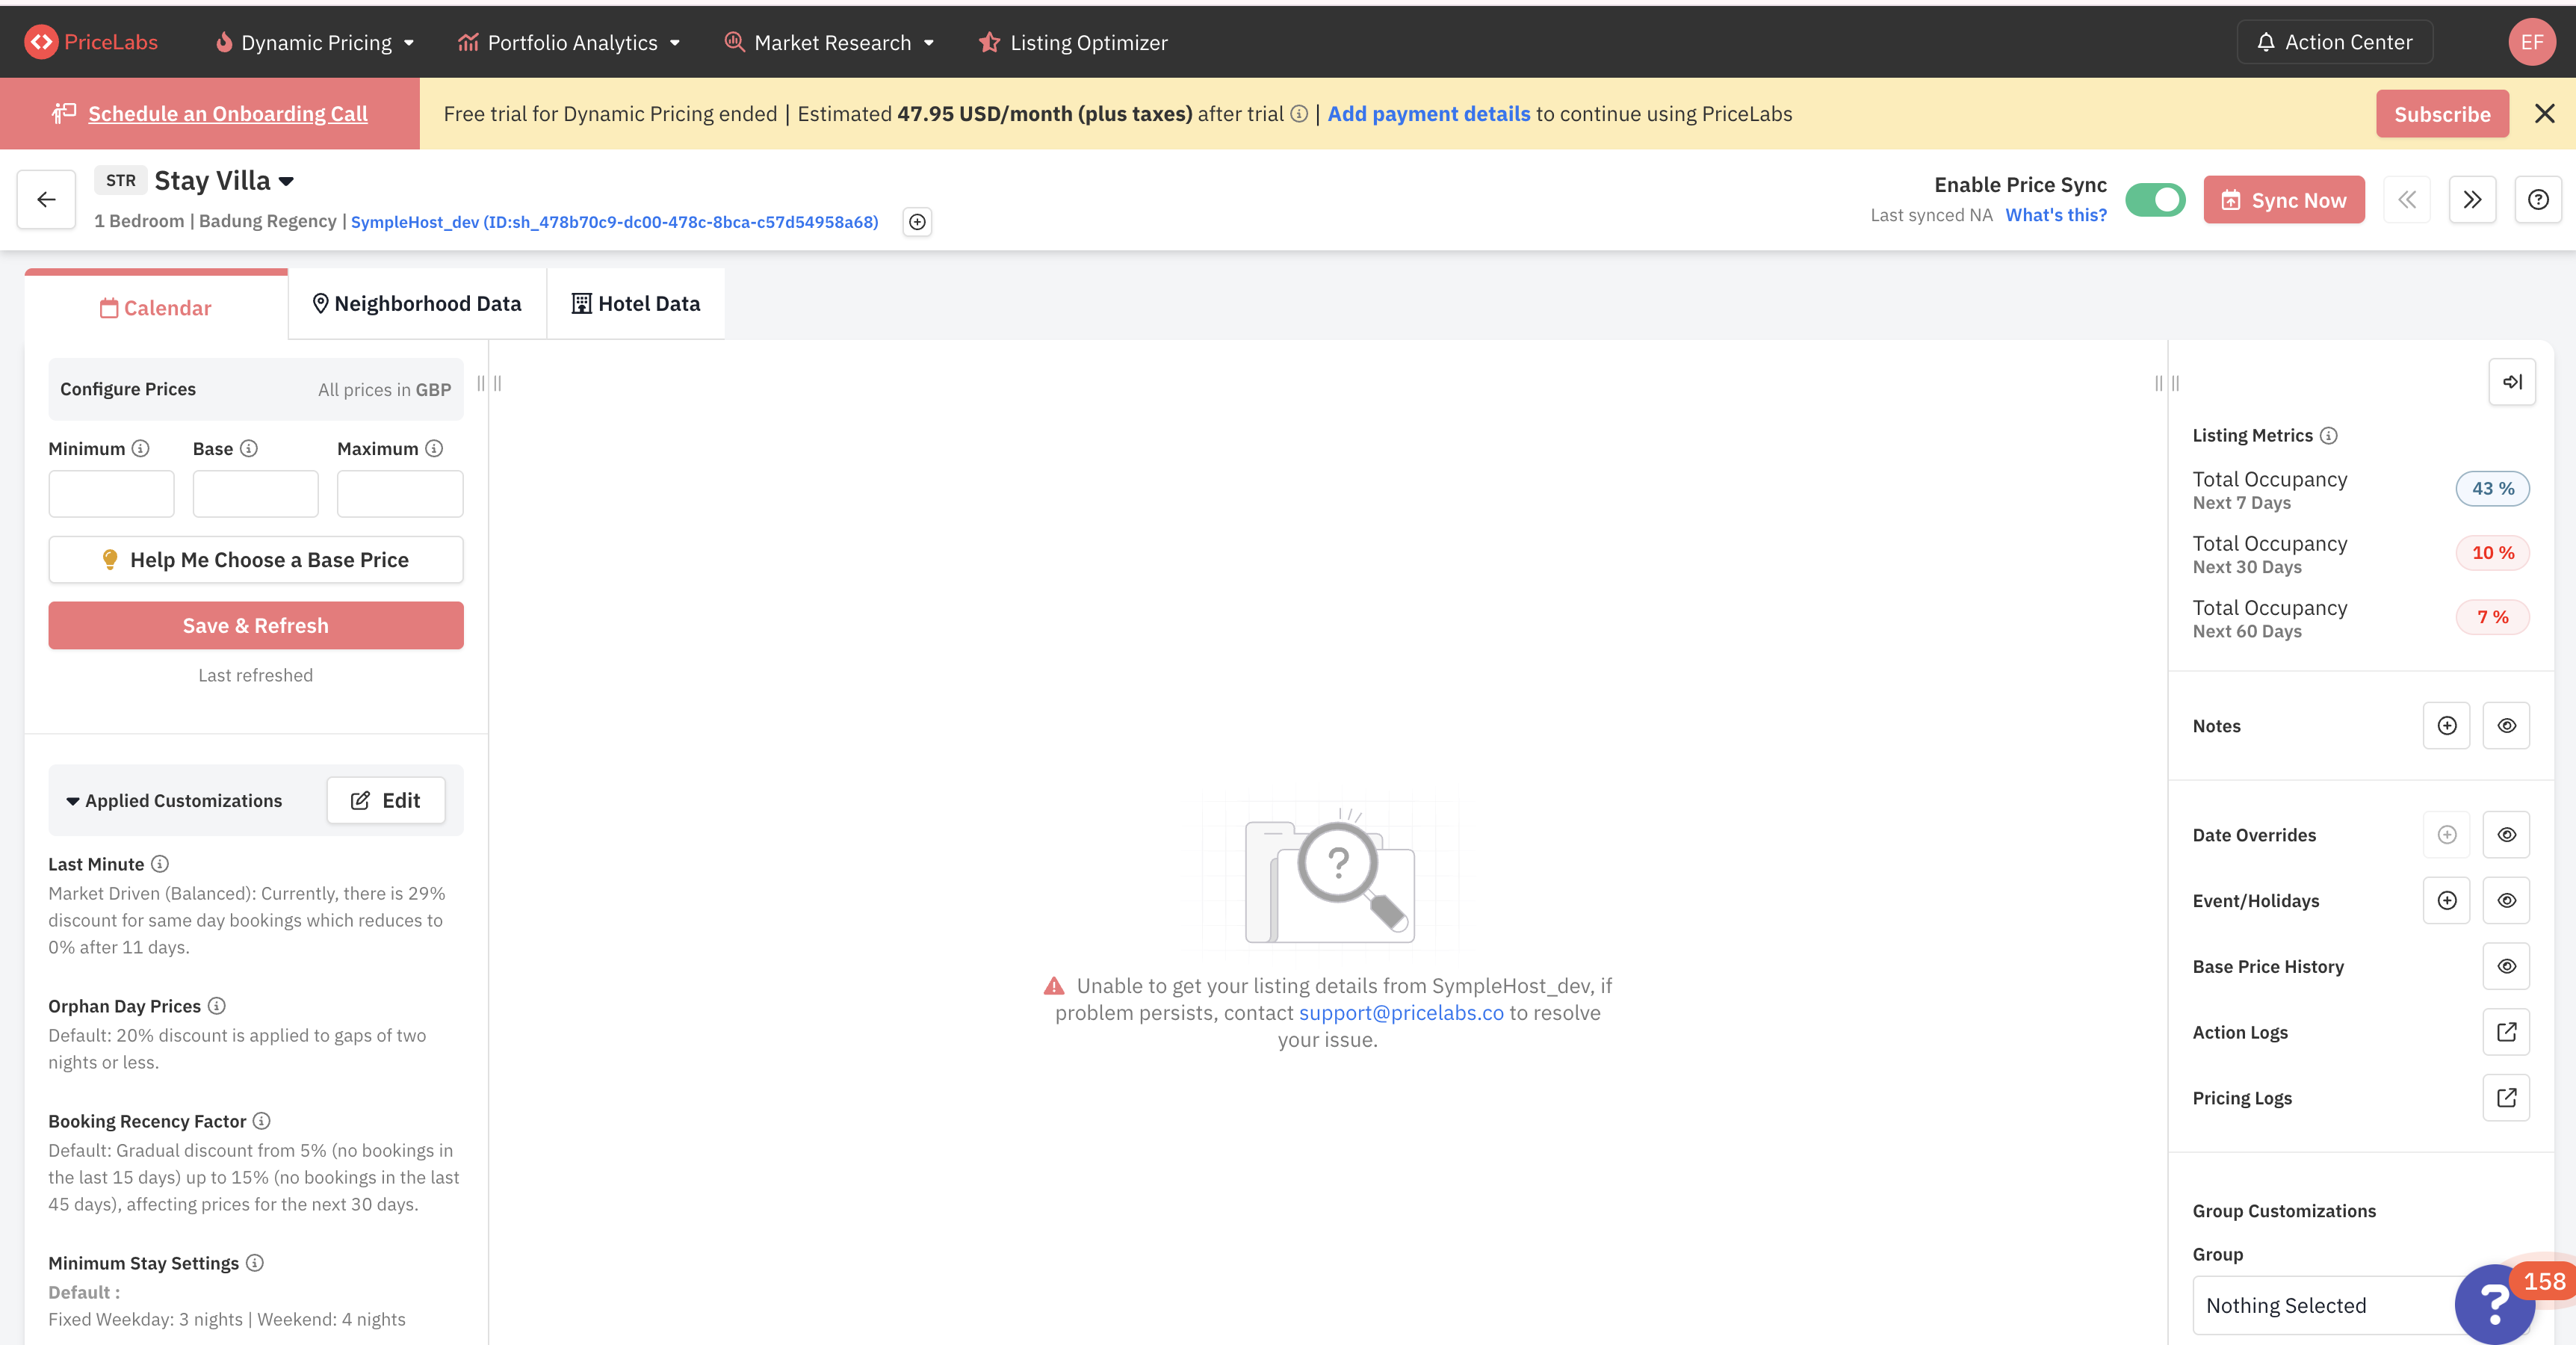Click the 10 % occupancy badge
The height and width of the screenshot is (1345, 2576).
pos(2493,552)
